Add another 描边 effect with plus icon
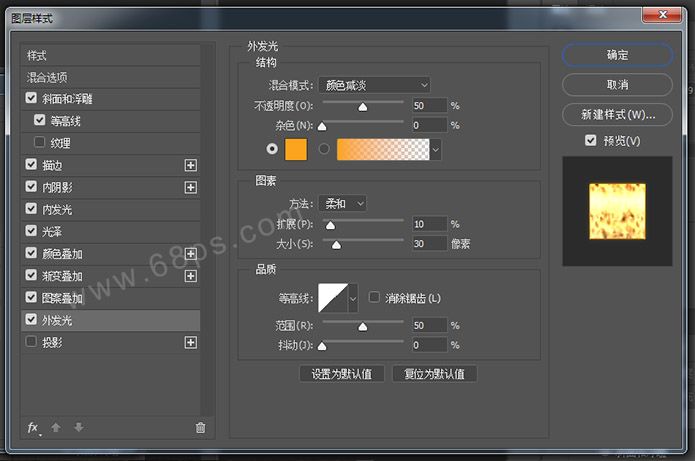 point(191,165)
